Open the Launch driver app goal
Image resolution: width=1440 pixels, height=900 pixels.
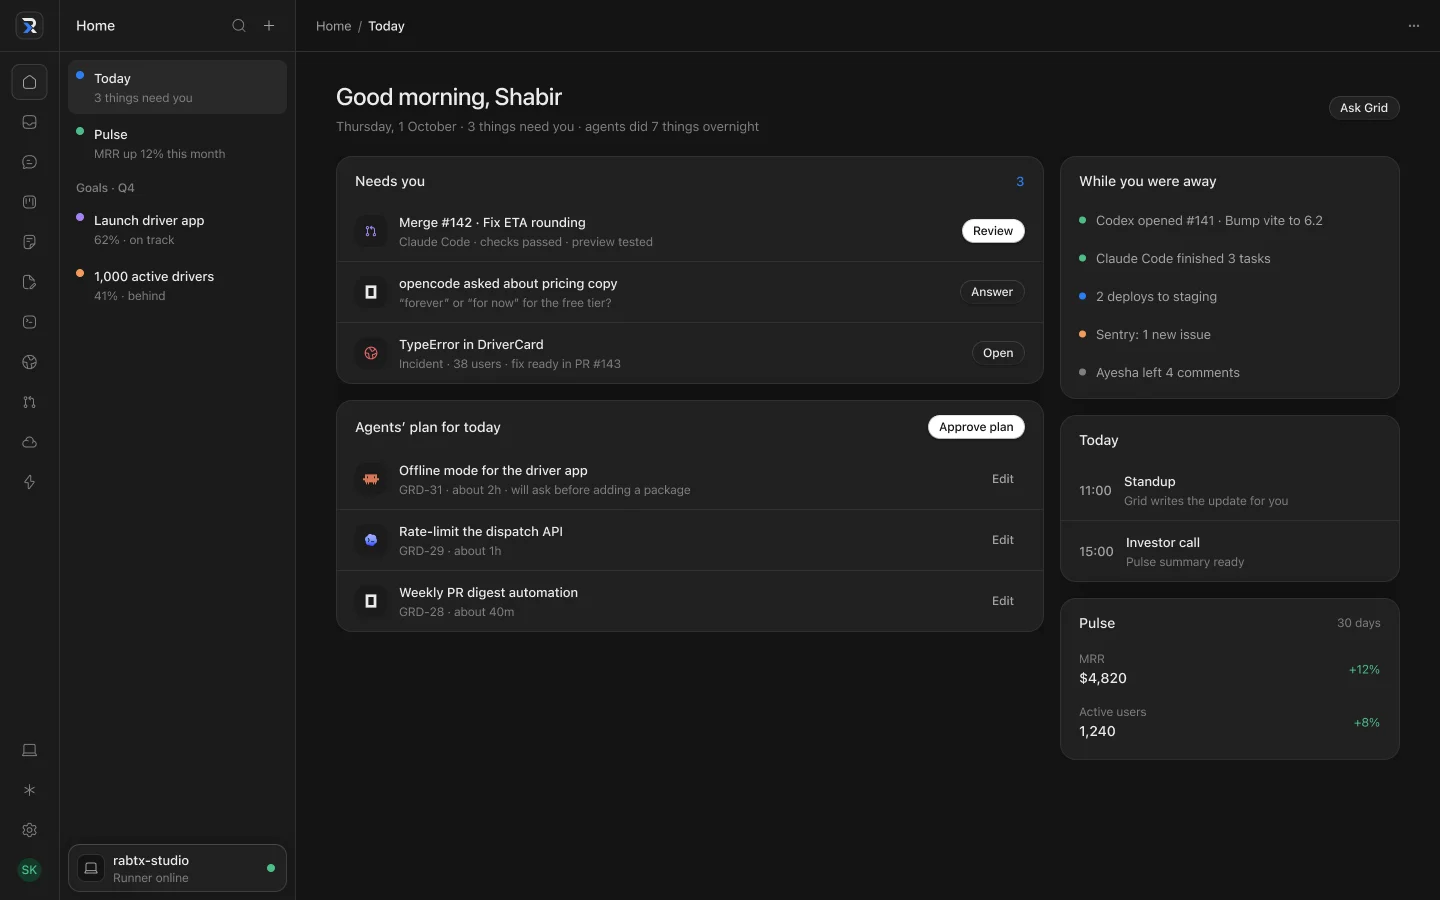coord(177,229)
